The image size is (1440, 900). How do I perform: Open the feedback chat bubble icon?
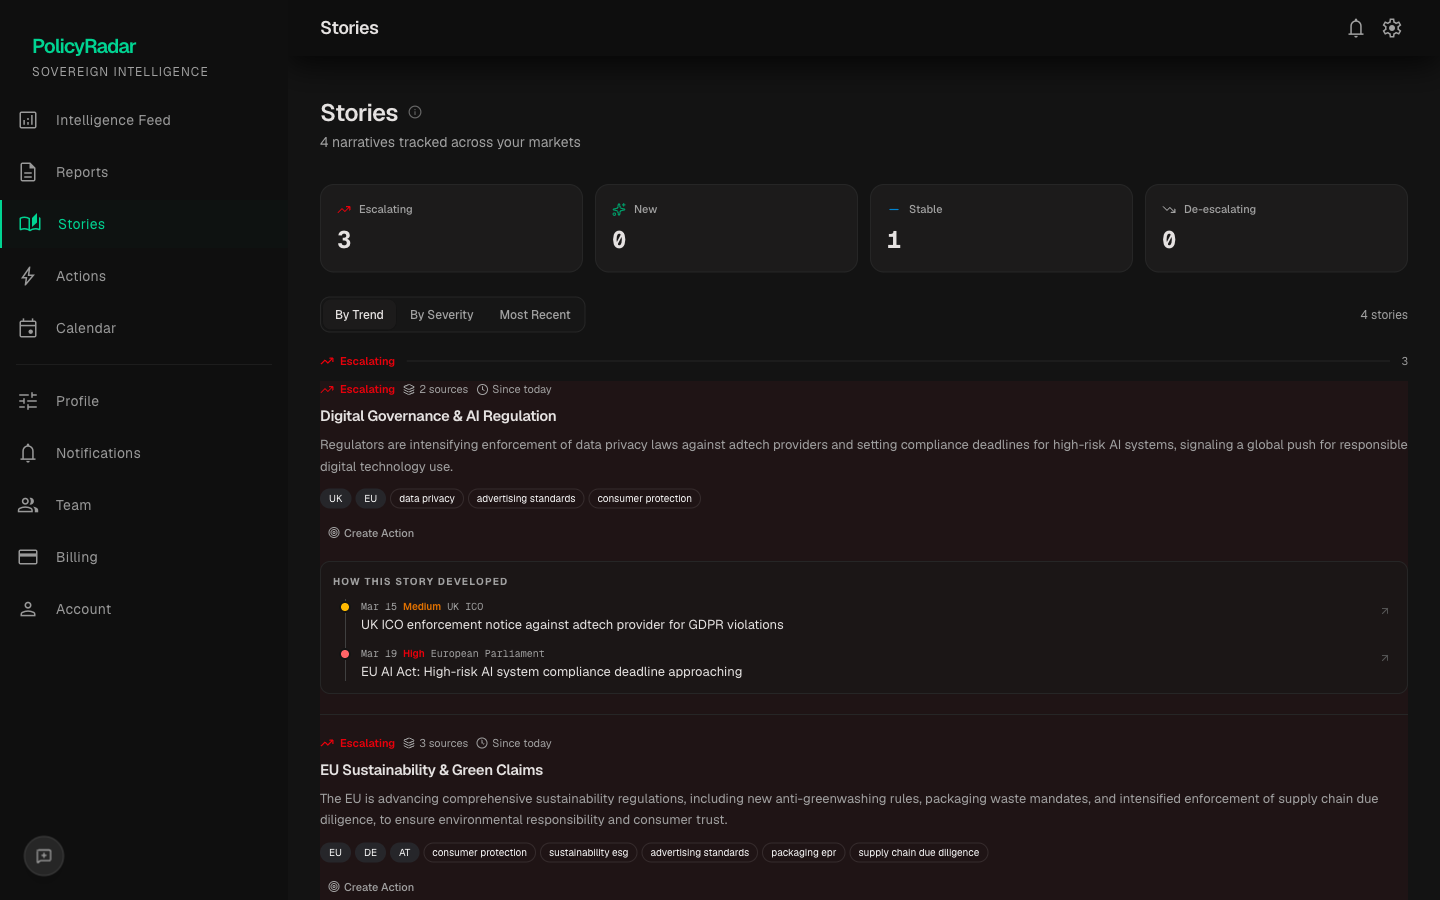coord(43,856)
